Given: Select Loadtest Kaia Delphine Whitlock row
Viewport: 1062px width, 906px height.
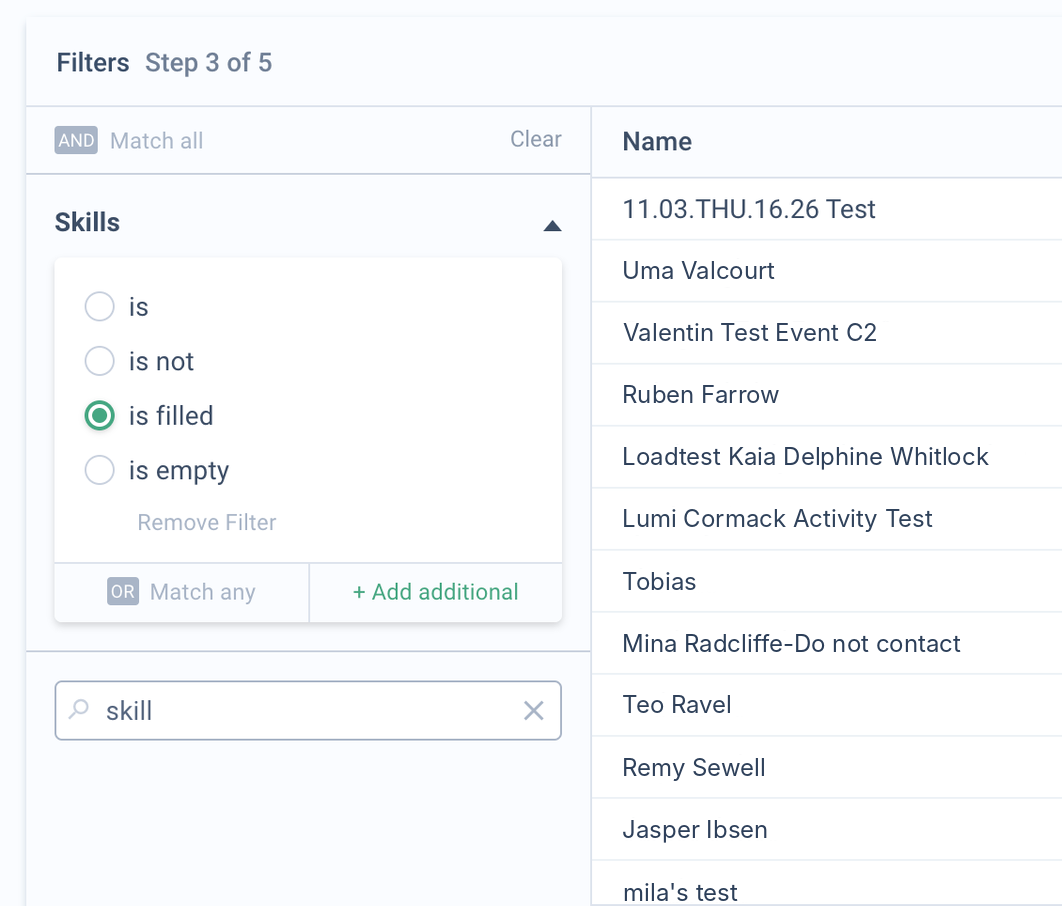Looking at the screenshot, I should tap(827, 457).
